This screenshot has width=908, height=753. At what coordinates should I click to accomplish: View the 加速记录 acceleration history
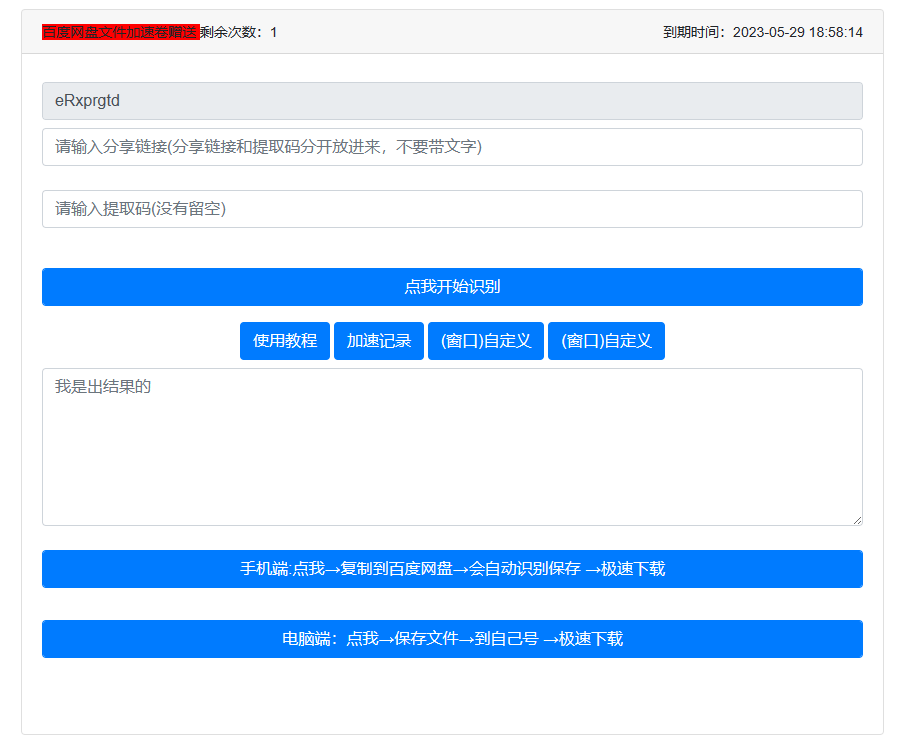click(x=378, y=341)
